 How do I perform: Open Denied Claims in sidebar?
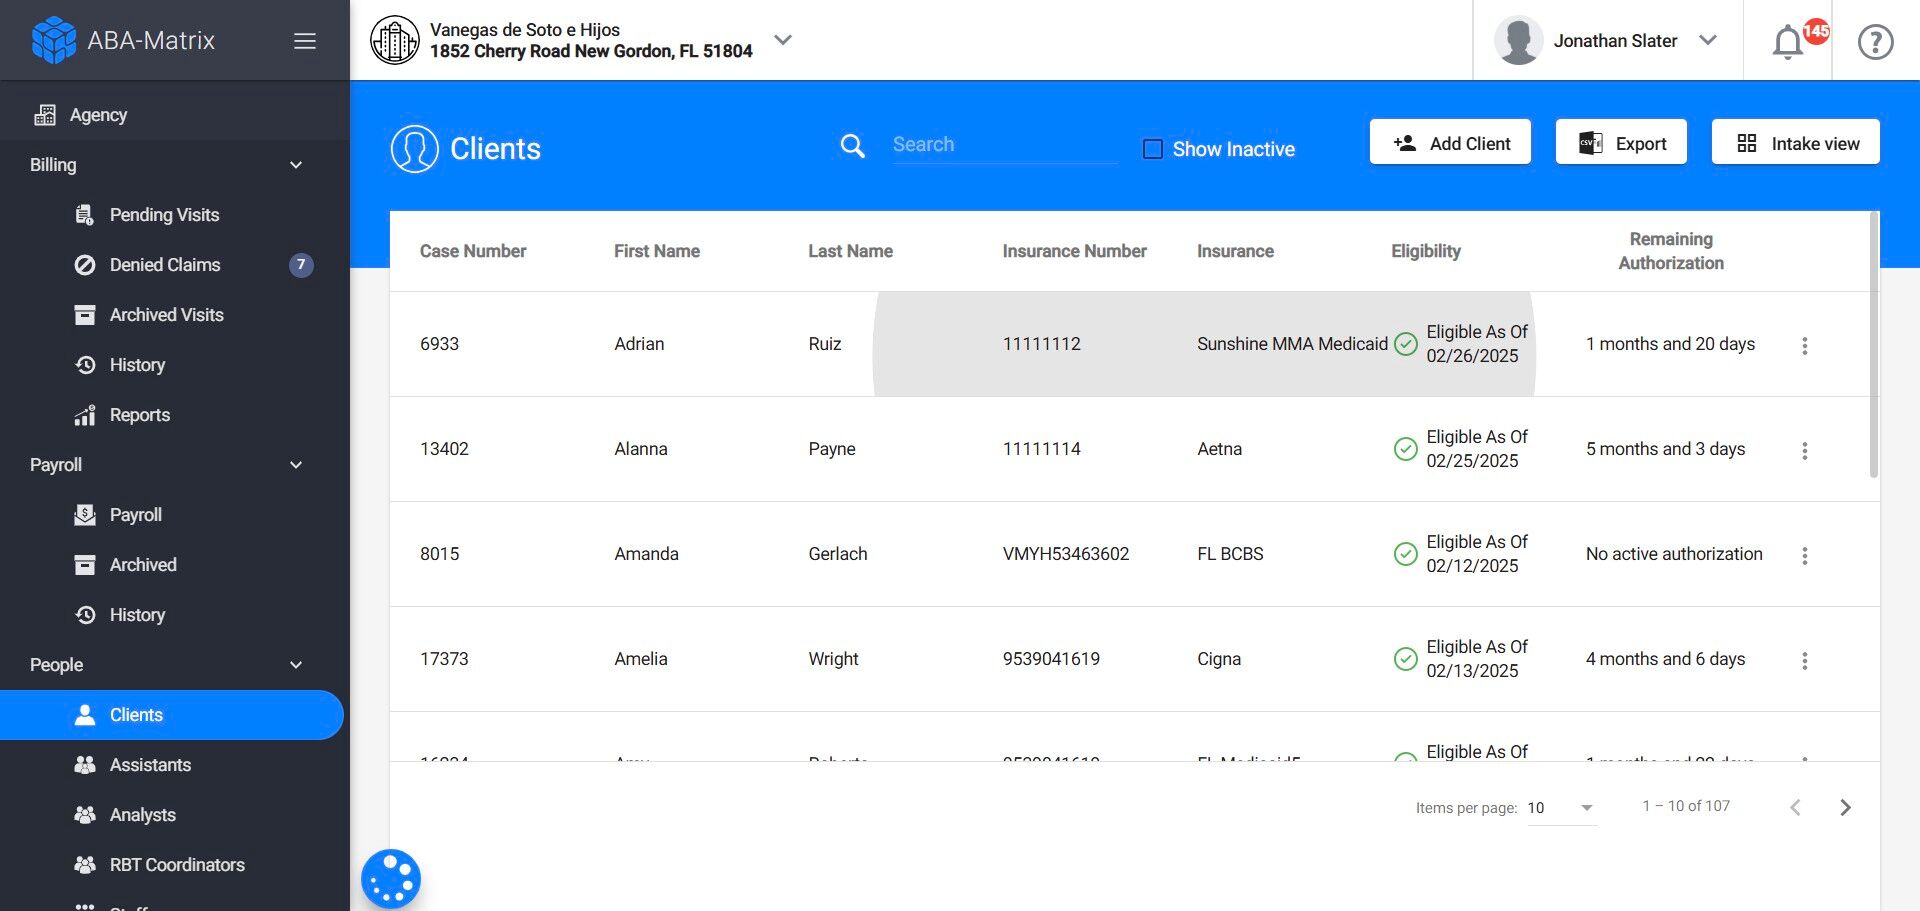click(165, 265)
